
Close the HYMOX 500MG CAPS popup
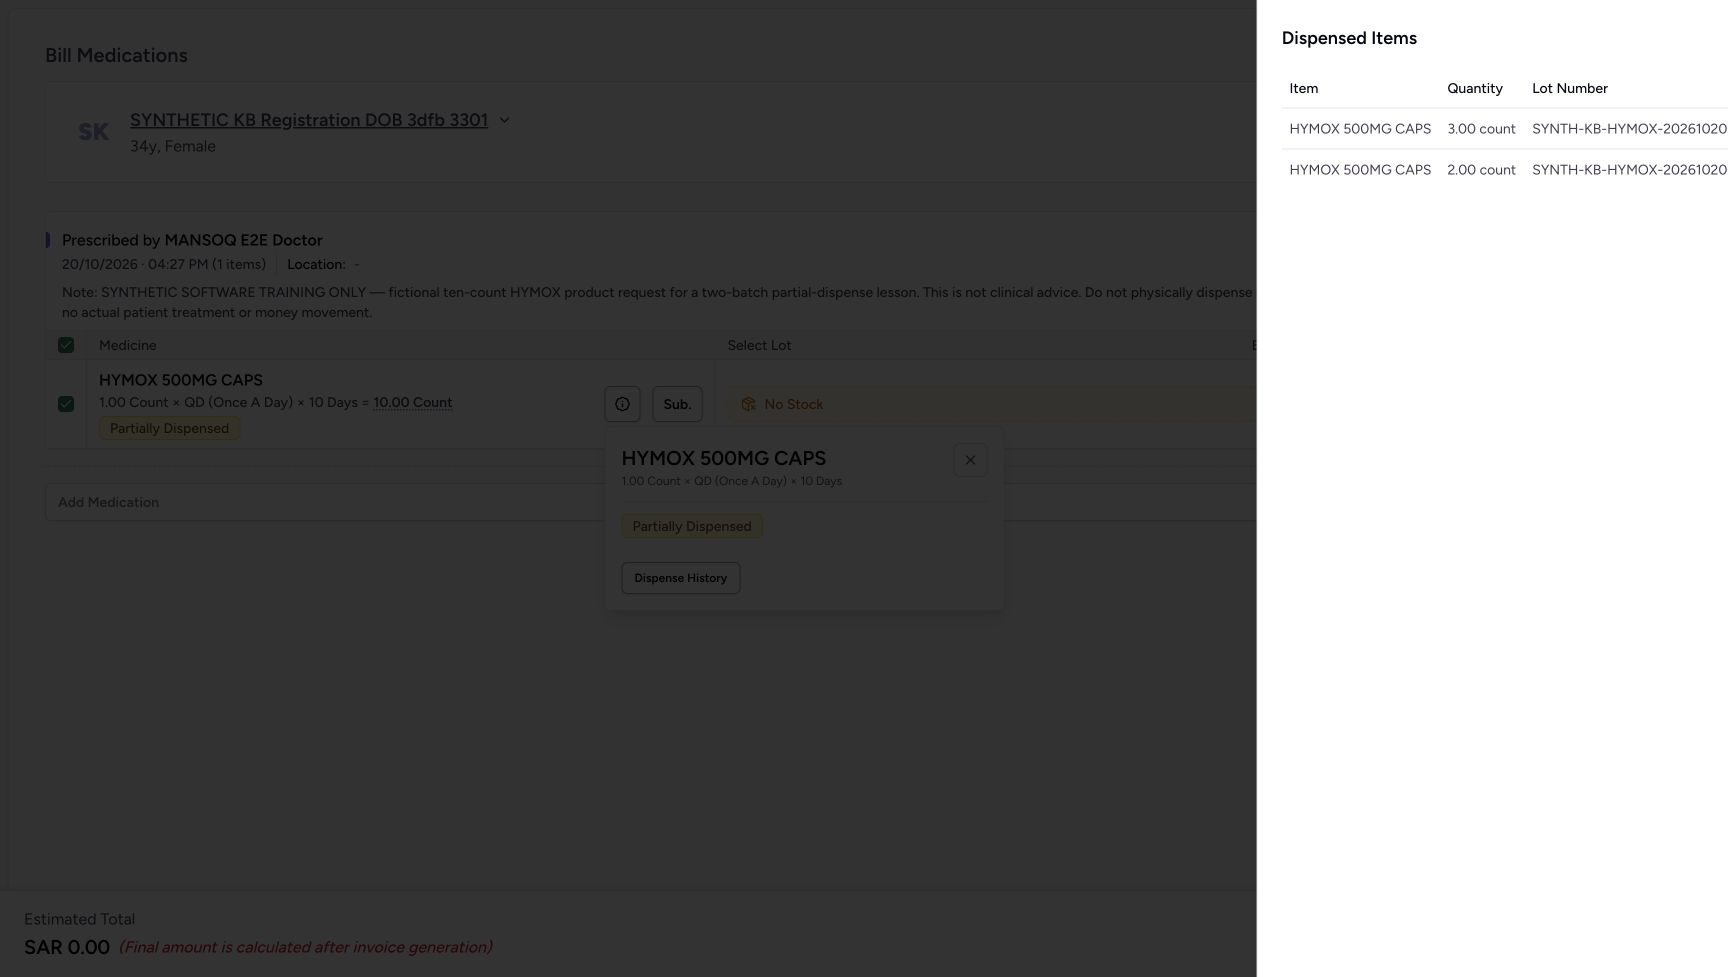pos(970,460)
